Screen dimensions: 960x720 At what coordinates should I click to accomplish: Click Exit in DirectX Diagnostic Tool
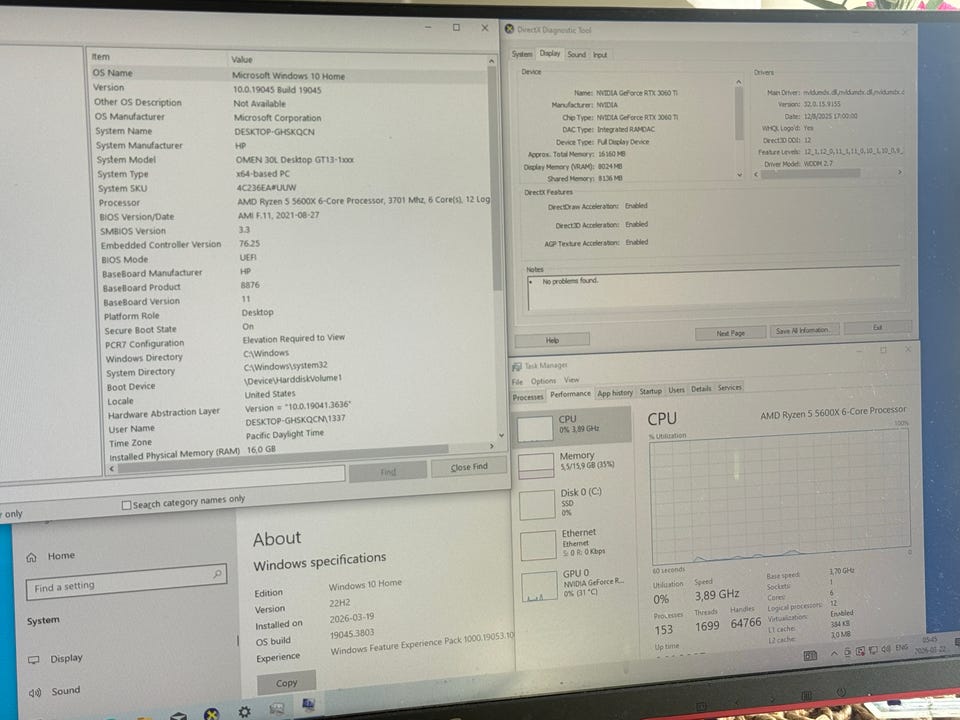[x=877, y=328]
